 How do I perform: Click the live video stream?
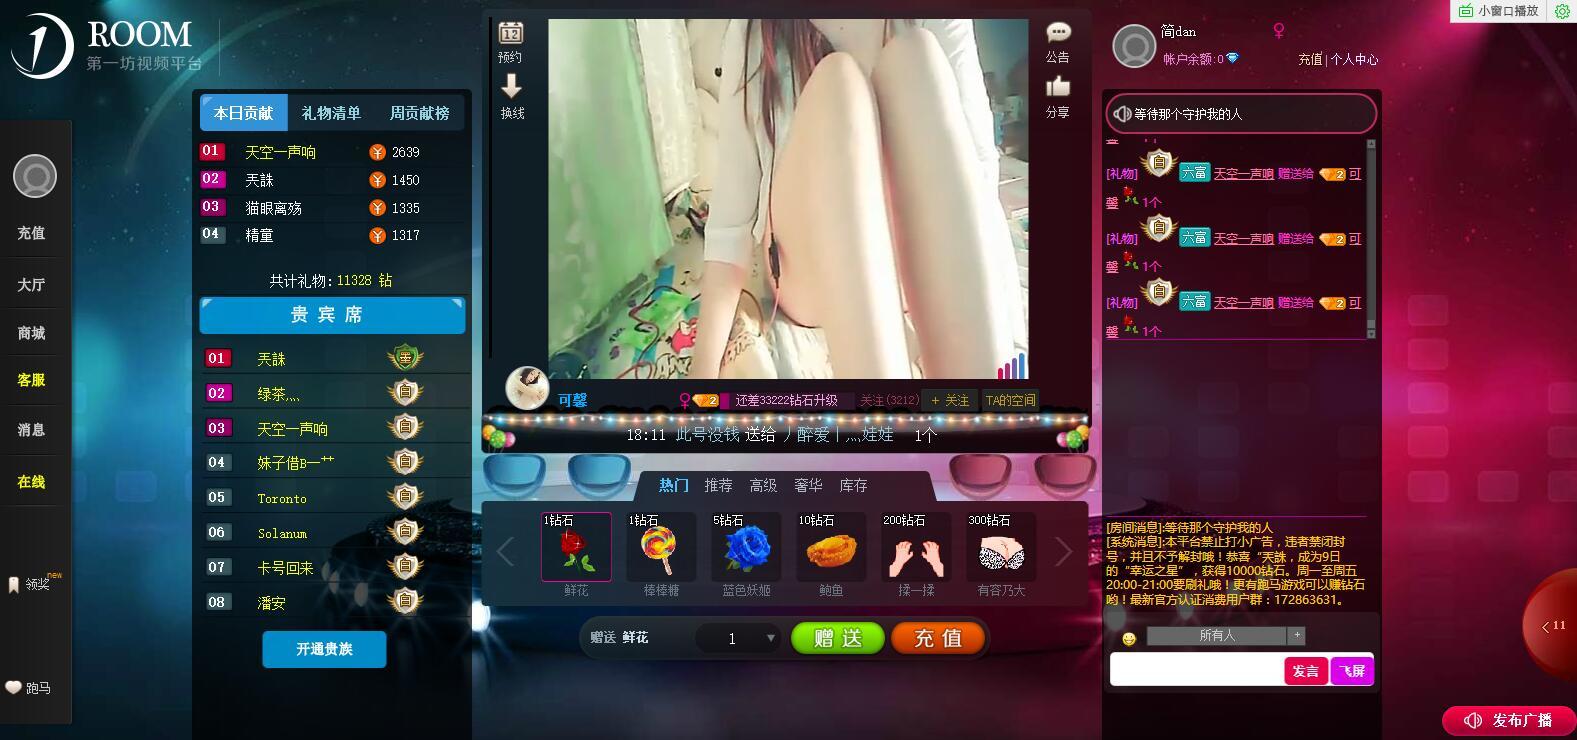(788, 198)
